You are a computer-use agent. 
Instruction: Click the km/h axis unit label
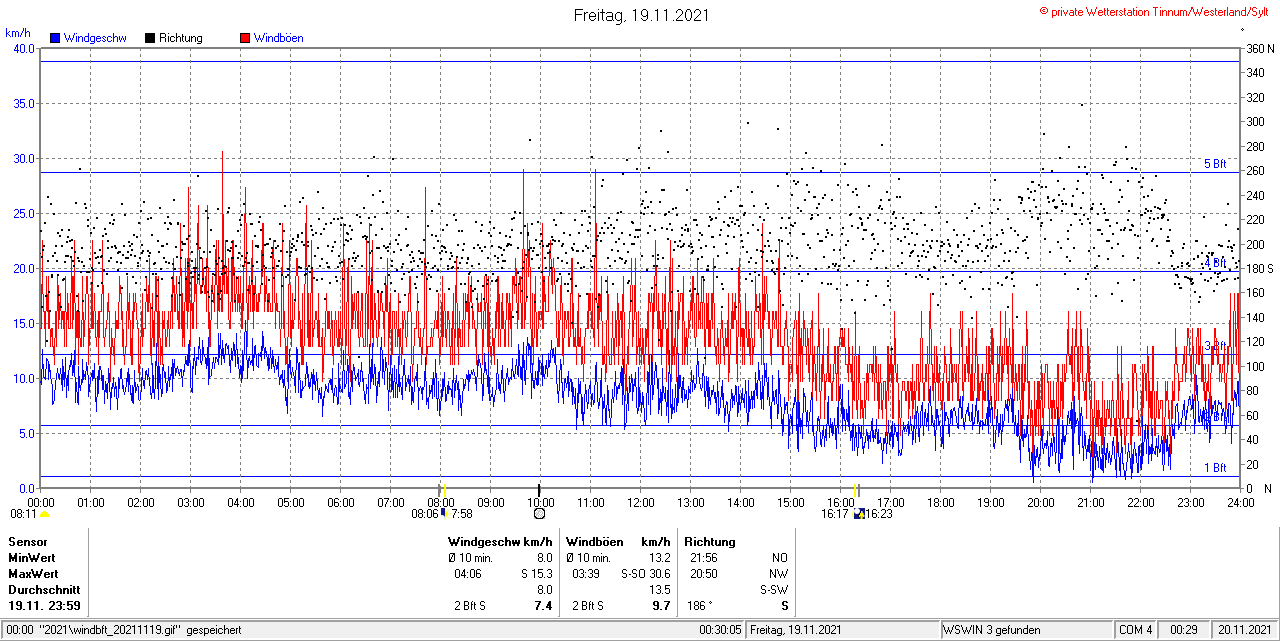coord(16,33)
